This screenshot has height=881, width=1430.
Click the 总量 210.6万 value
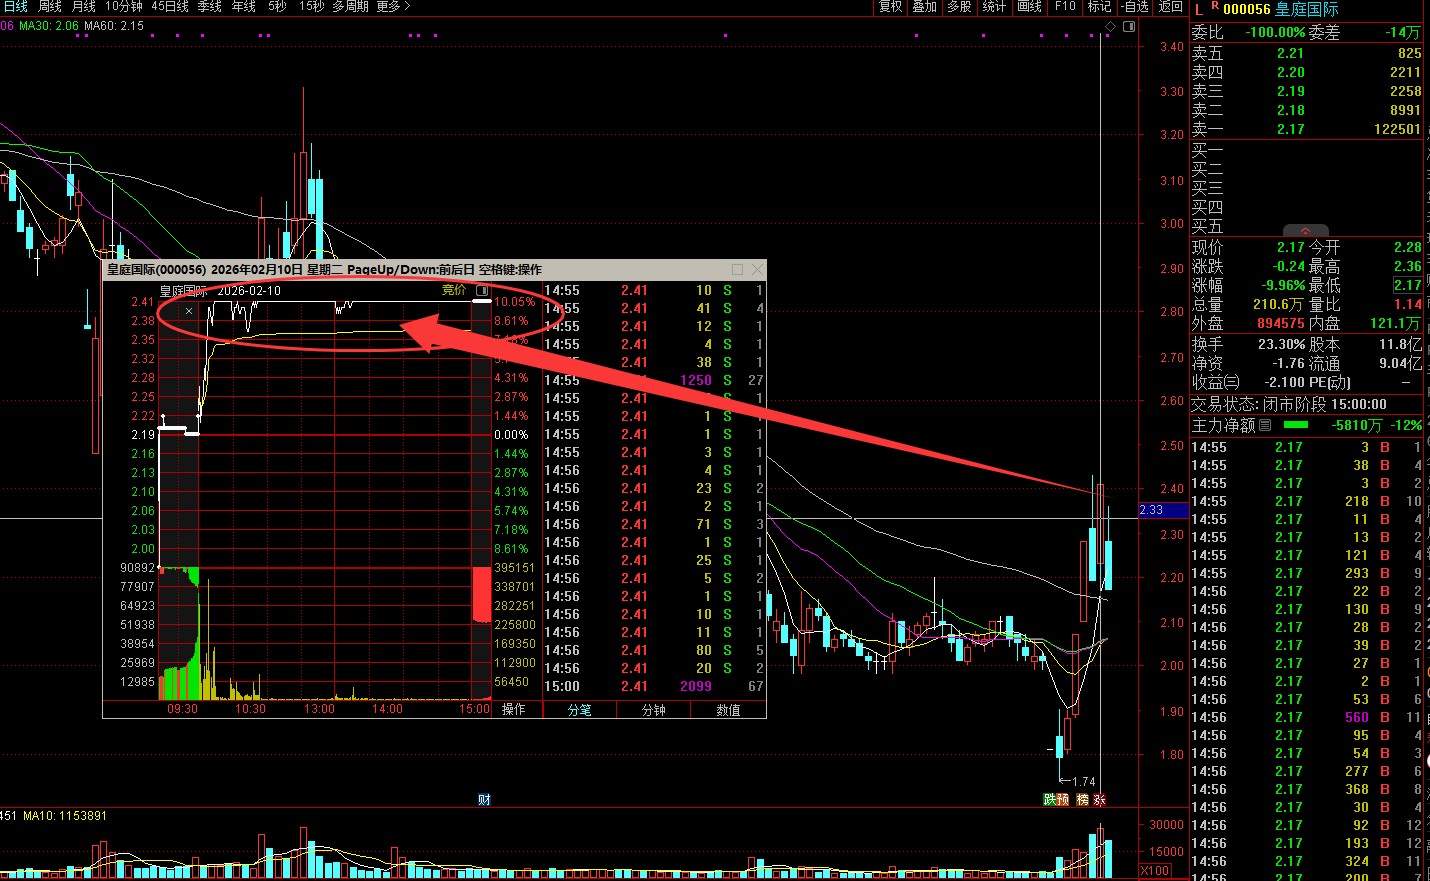coord(1277,304)
